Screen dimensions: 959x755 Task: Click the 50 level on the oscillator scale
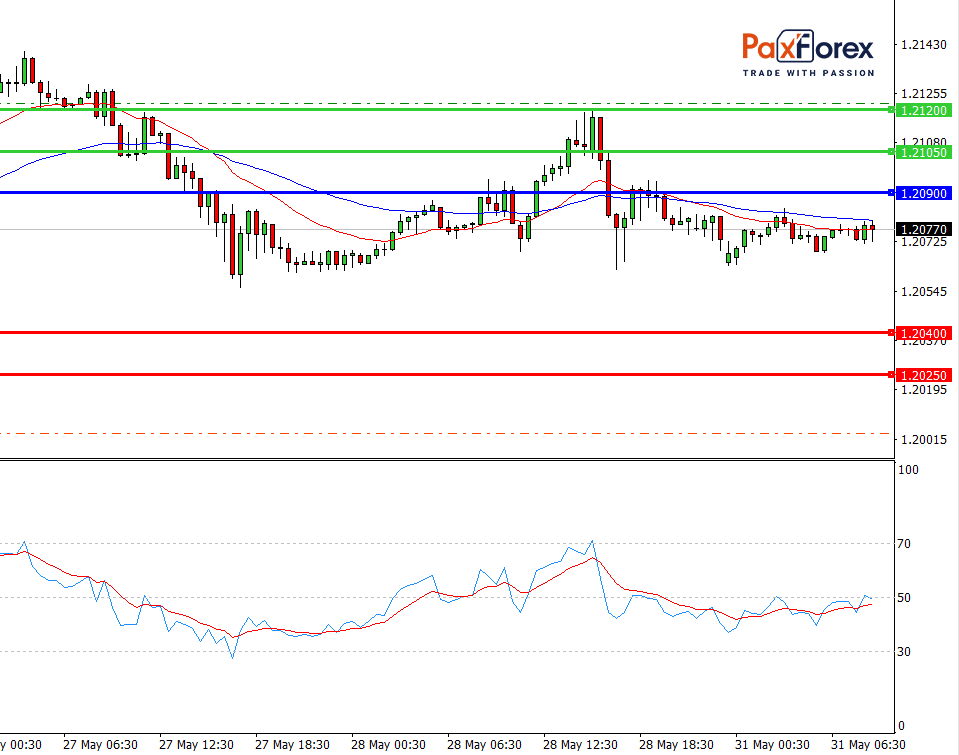907,598
